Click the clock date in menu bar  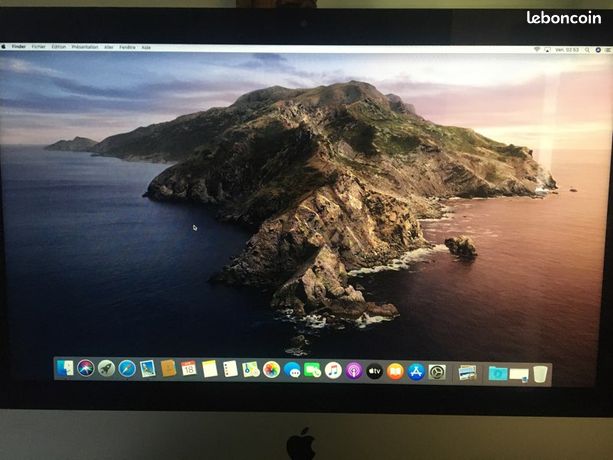pyautogui.click(x=567, y=50)
